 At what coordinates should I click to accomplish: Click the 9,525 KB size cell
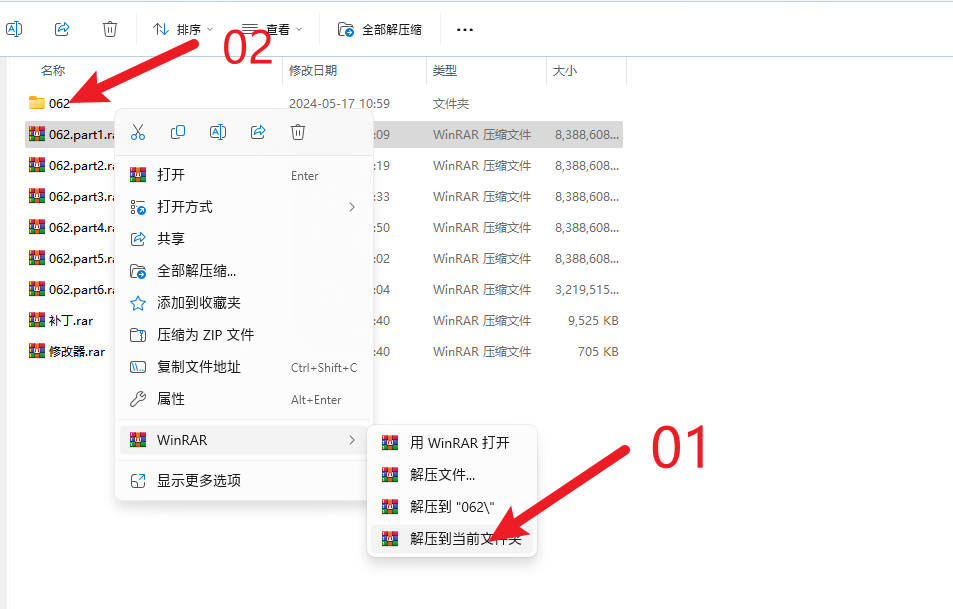[593, 320]
